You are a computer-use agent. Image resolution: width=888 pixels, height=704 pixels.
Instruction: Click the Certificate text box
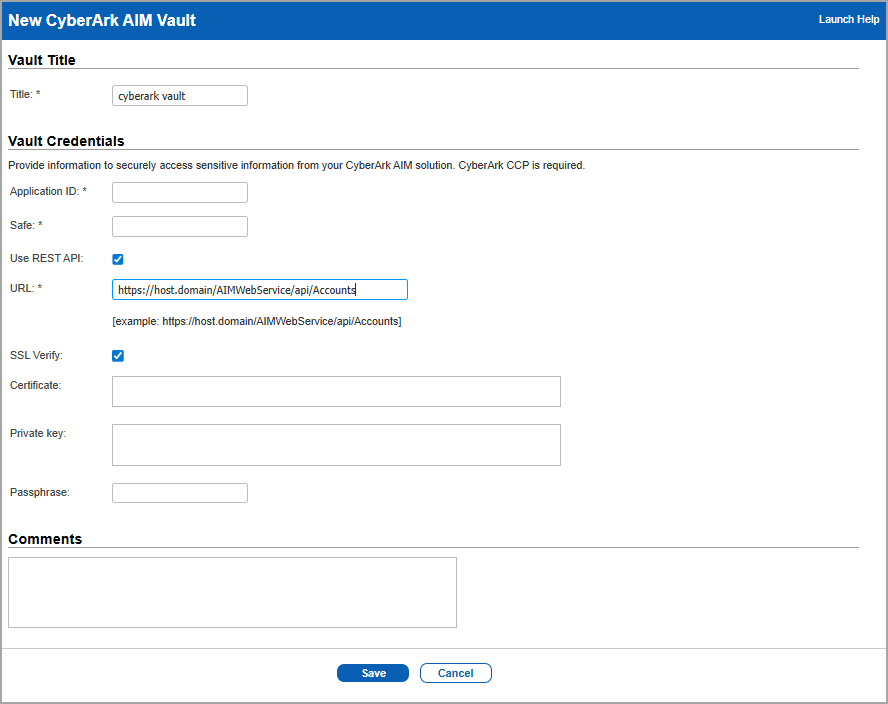pos(336,391)
